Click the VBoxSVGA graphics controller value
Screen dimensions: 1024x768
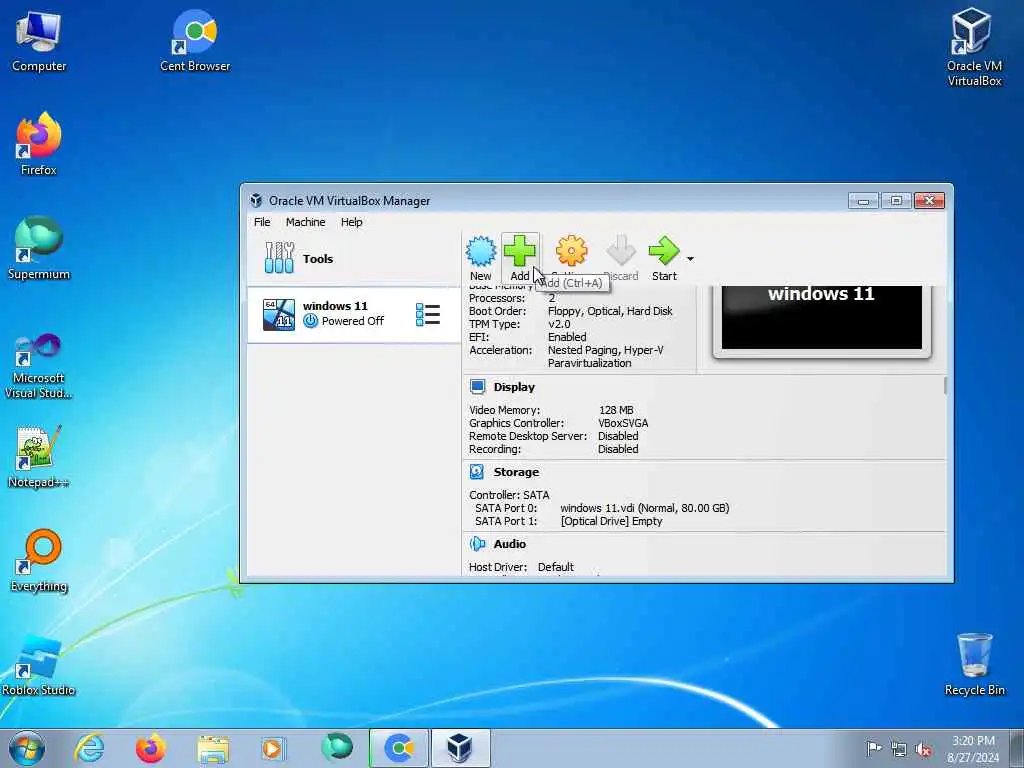pos(623,423)
